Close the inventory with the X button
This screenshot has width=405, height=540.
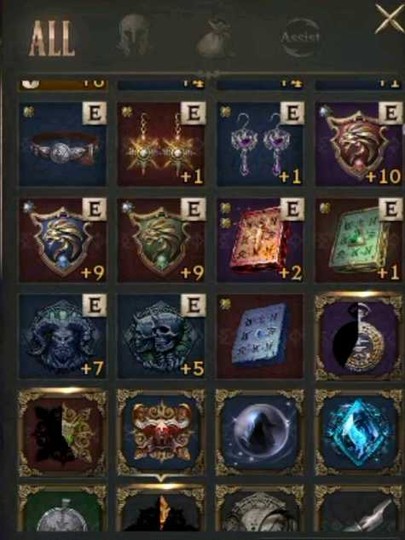[x=389, y=19]
